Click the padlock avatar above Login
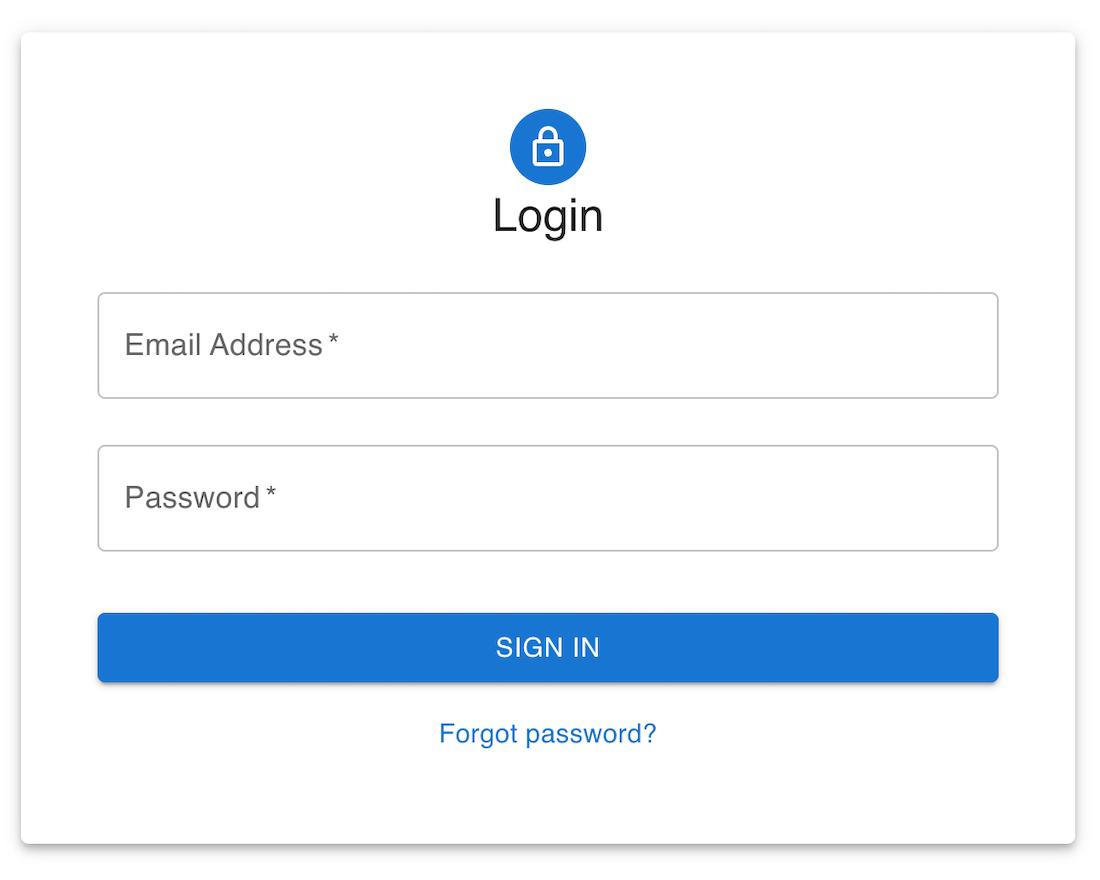Image resolution: width=1100 pixels, height=880 pixels. [548, 147]
